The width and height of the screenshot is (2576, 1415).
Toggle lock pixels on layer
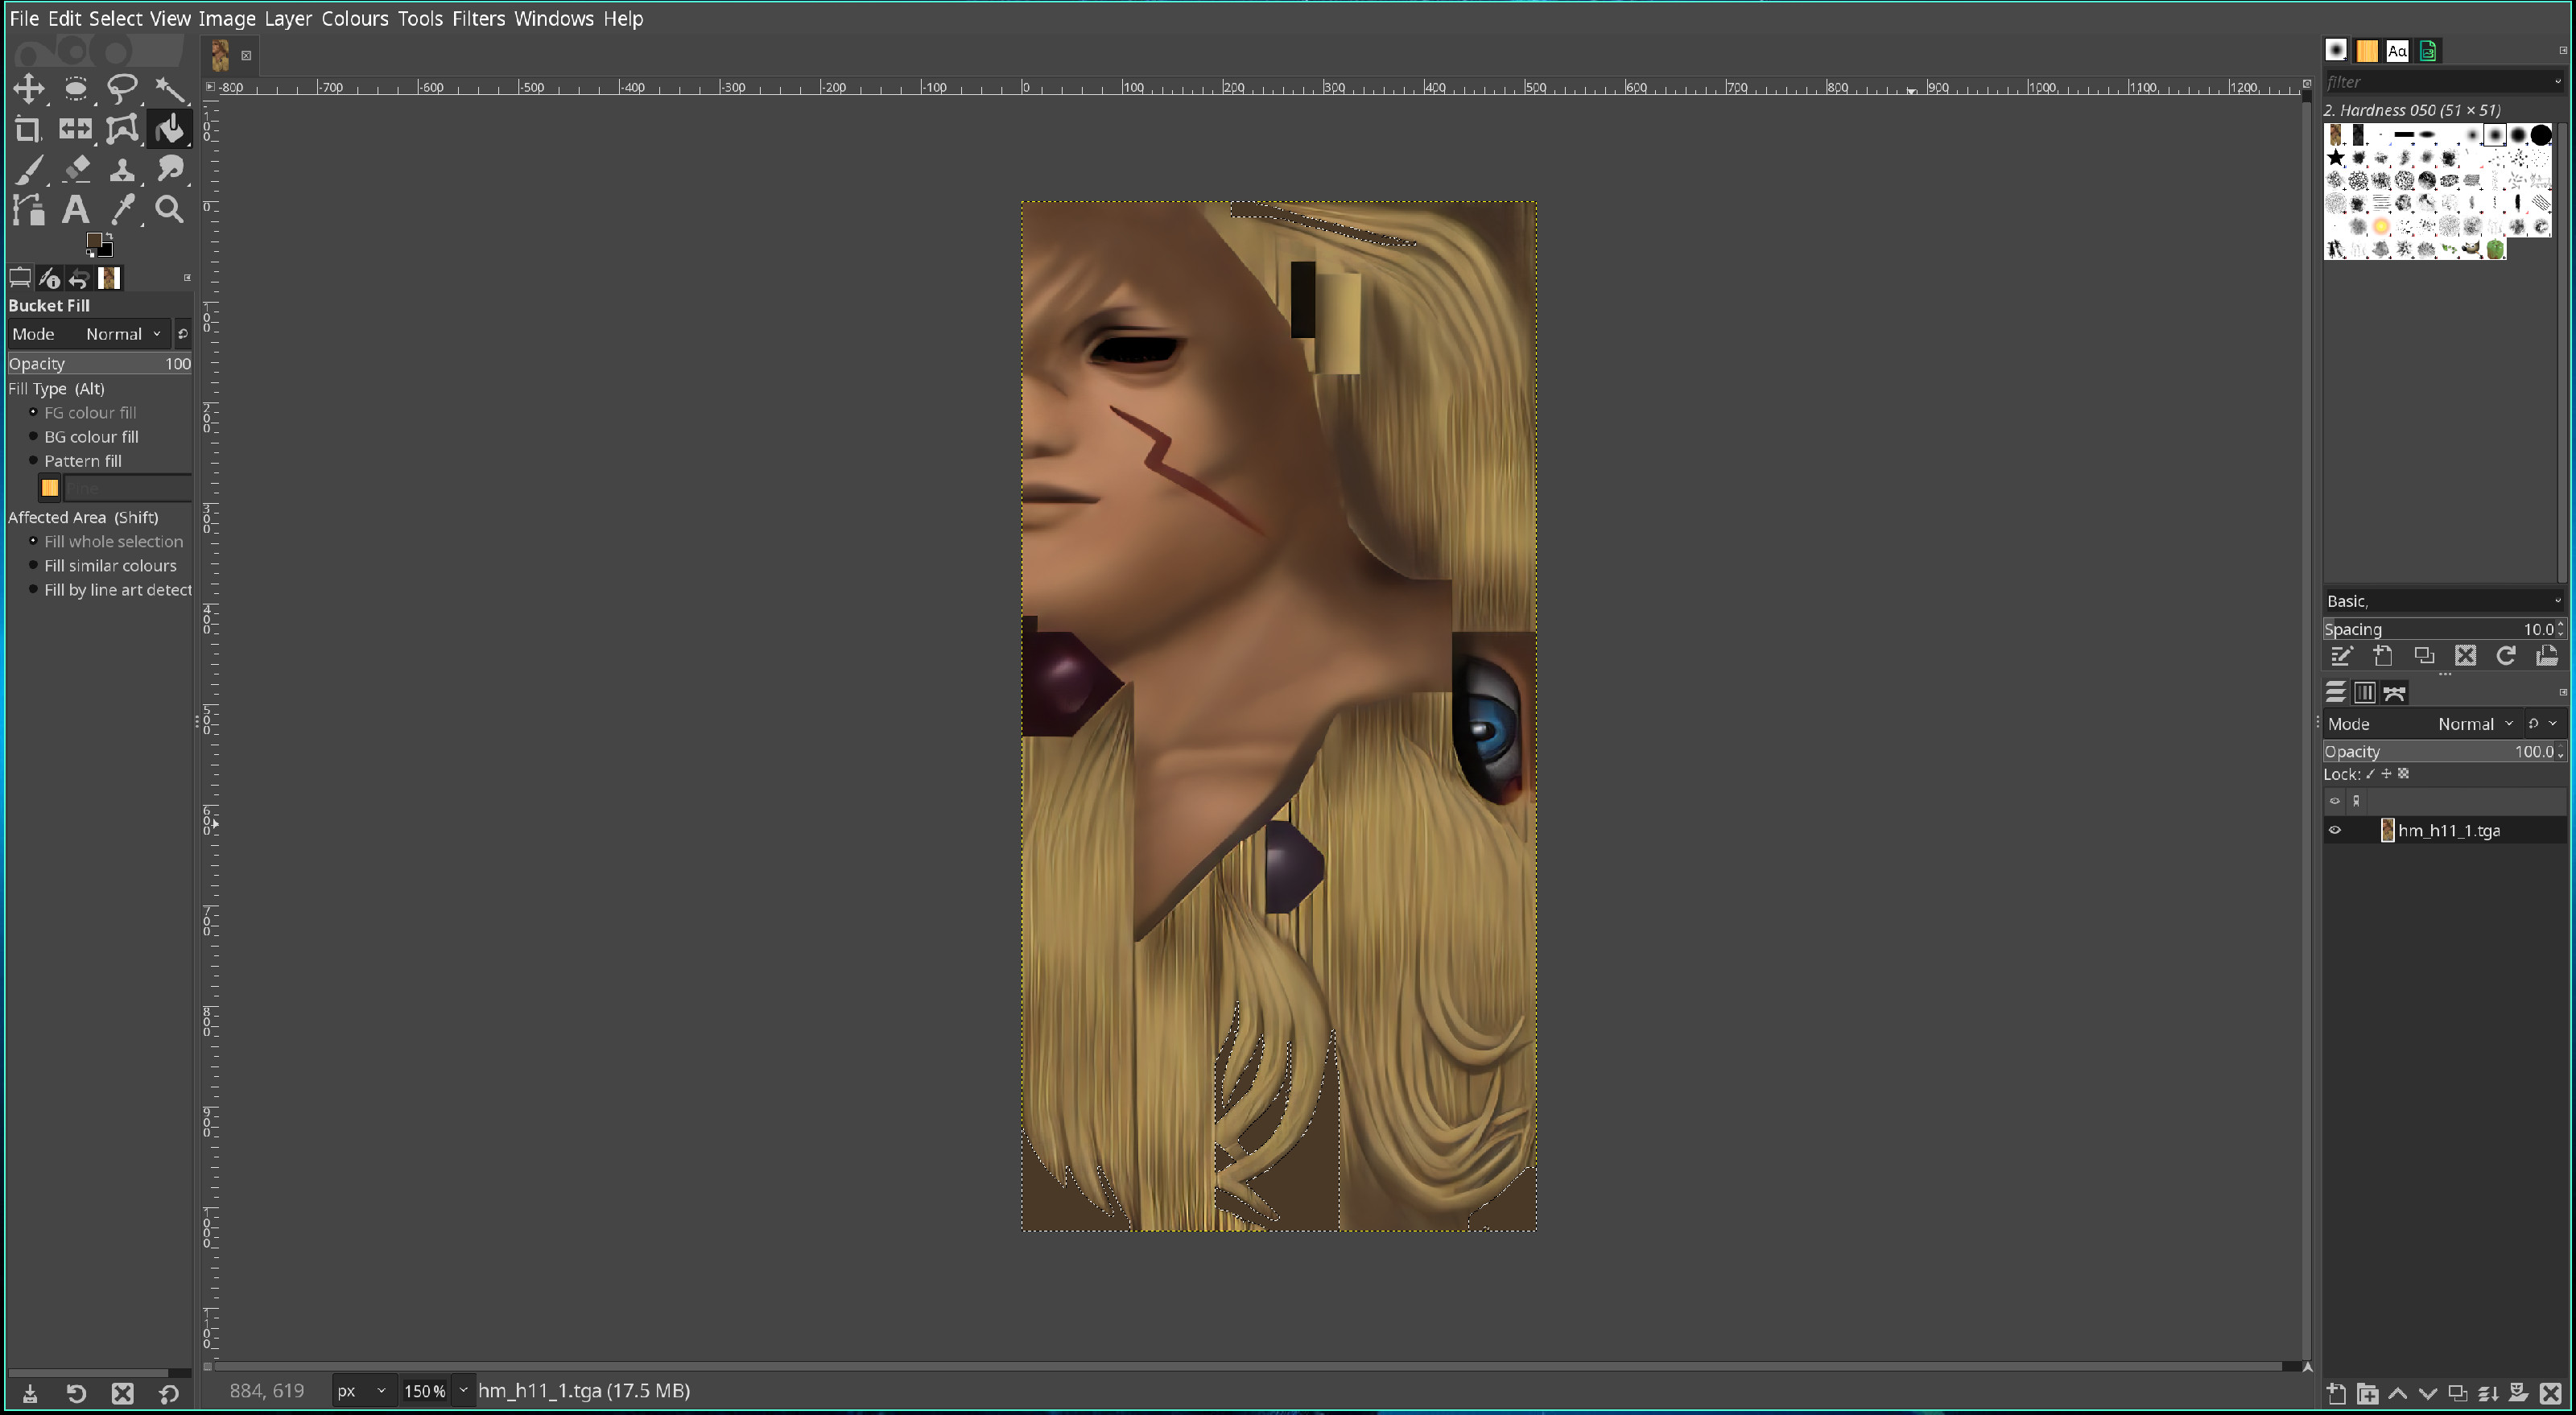tap(2370, 774)
